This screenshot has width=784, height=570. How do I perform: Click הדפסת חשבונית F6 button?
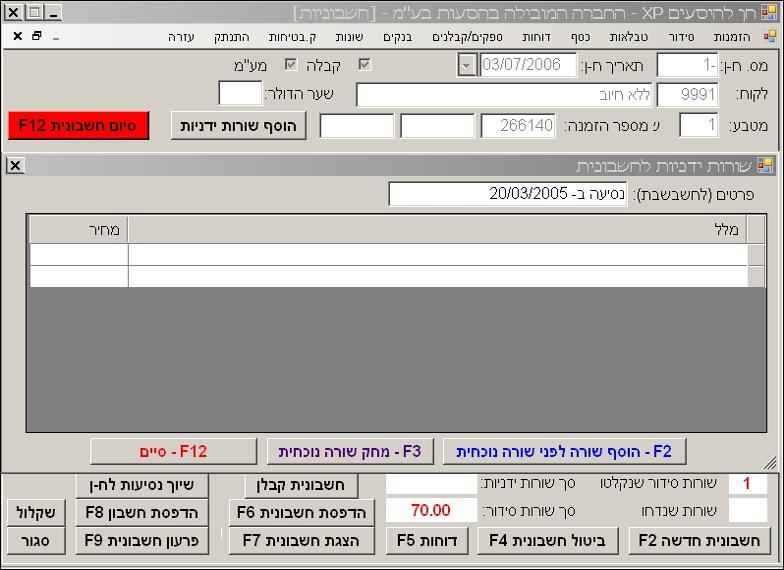[x=302, y=512]
